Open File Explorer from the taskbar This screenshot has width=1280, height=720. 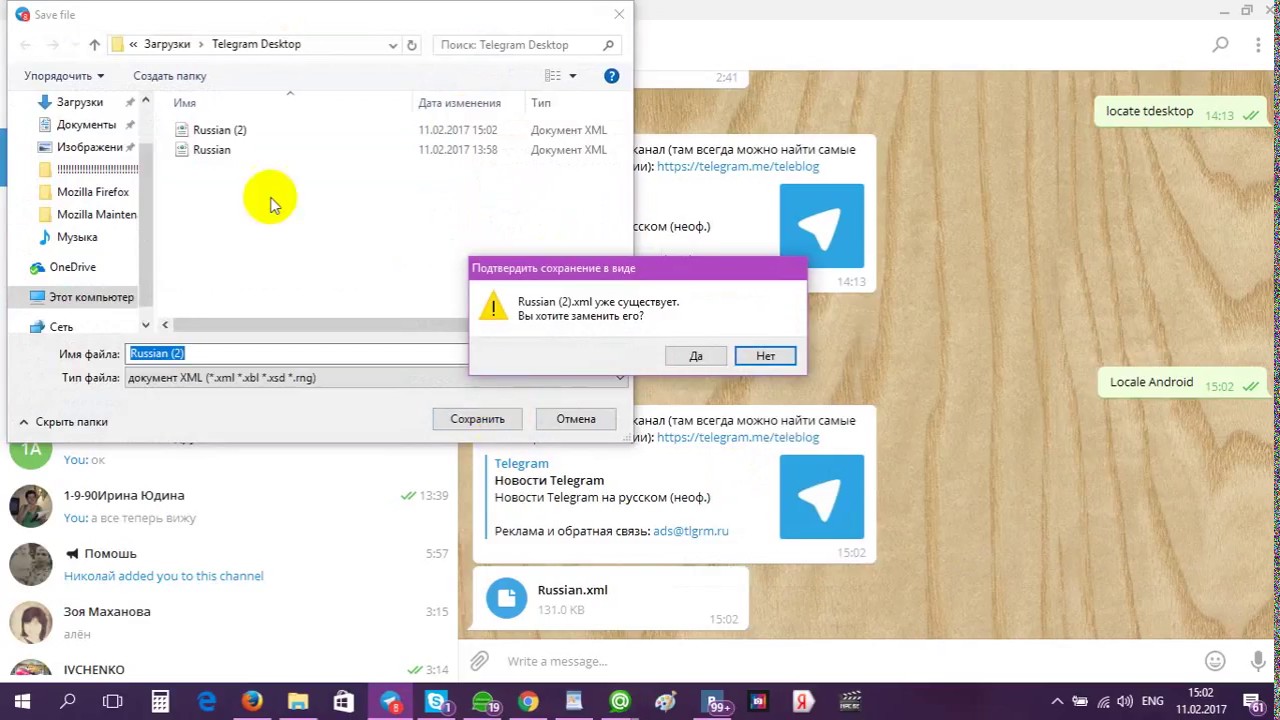pyautogui.click(x=298, y=702)
